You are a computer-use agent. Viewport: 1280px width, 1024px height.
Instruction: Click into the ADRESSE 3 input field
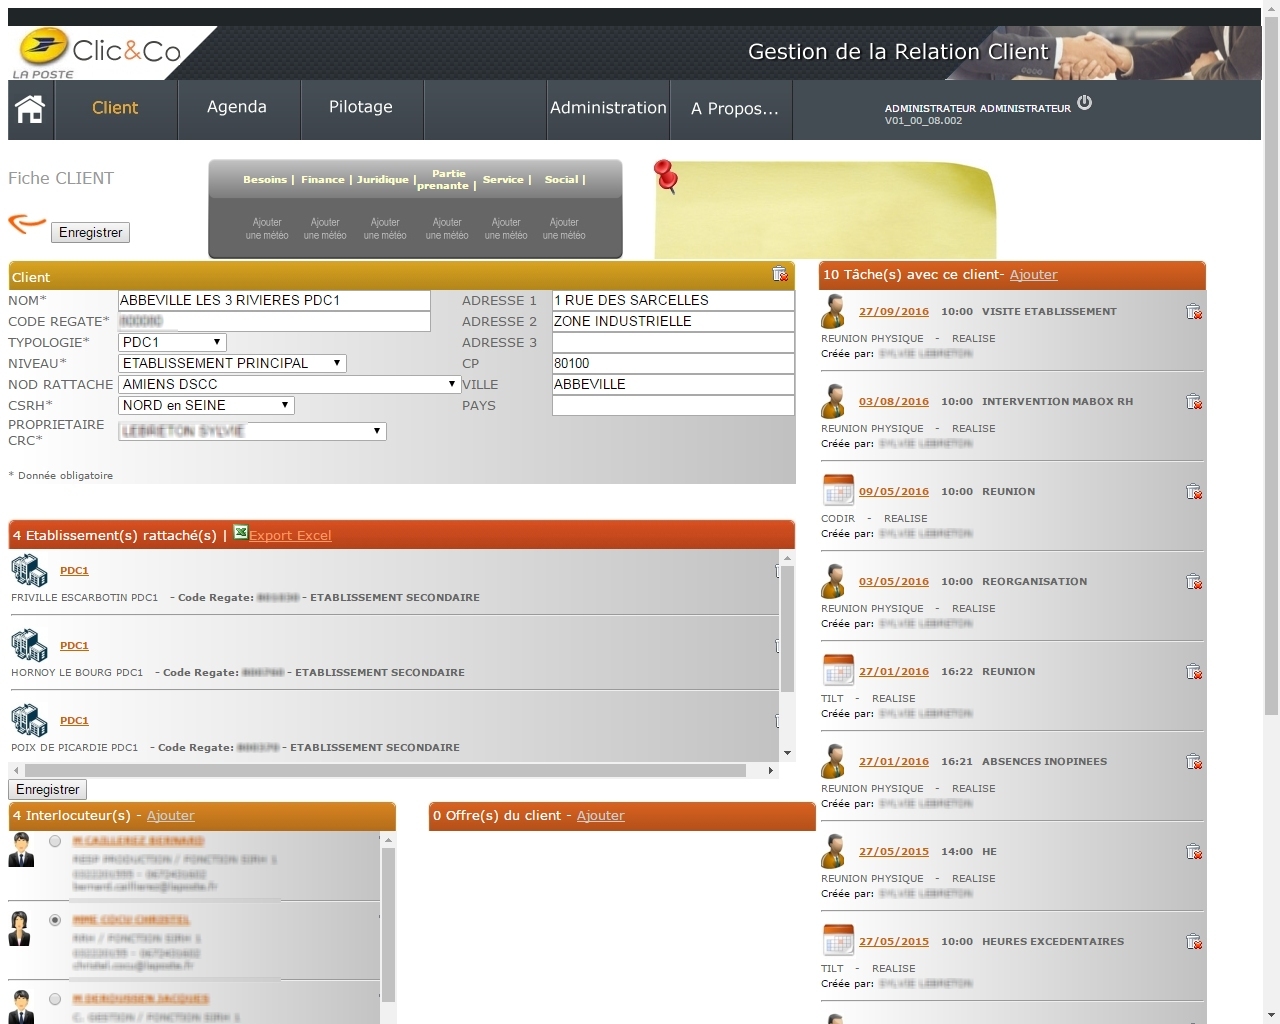click(673, 342)
